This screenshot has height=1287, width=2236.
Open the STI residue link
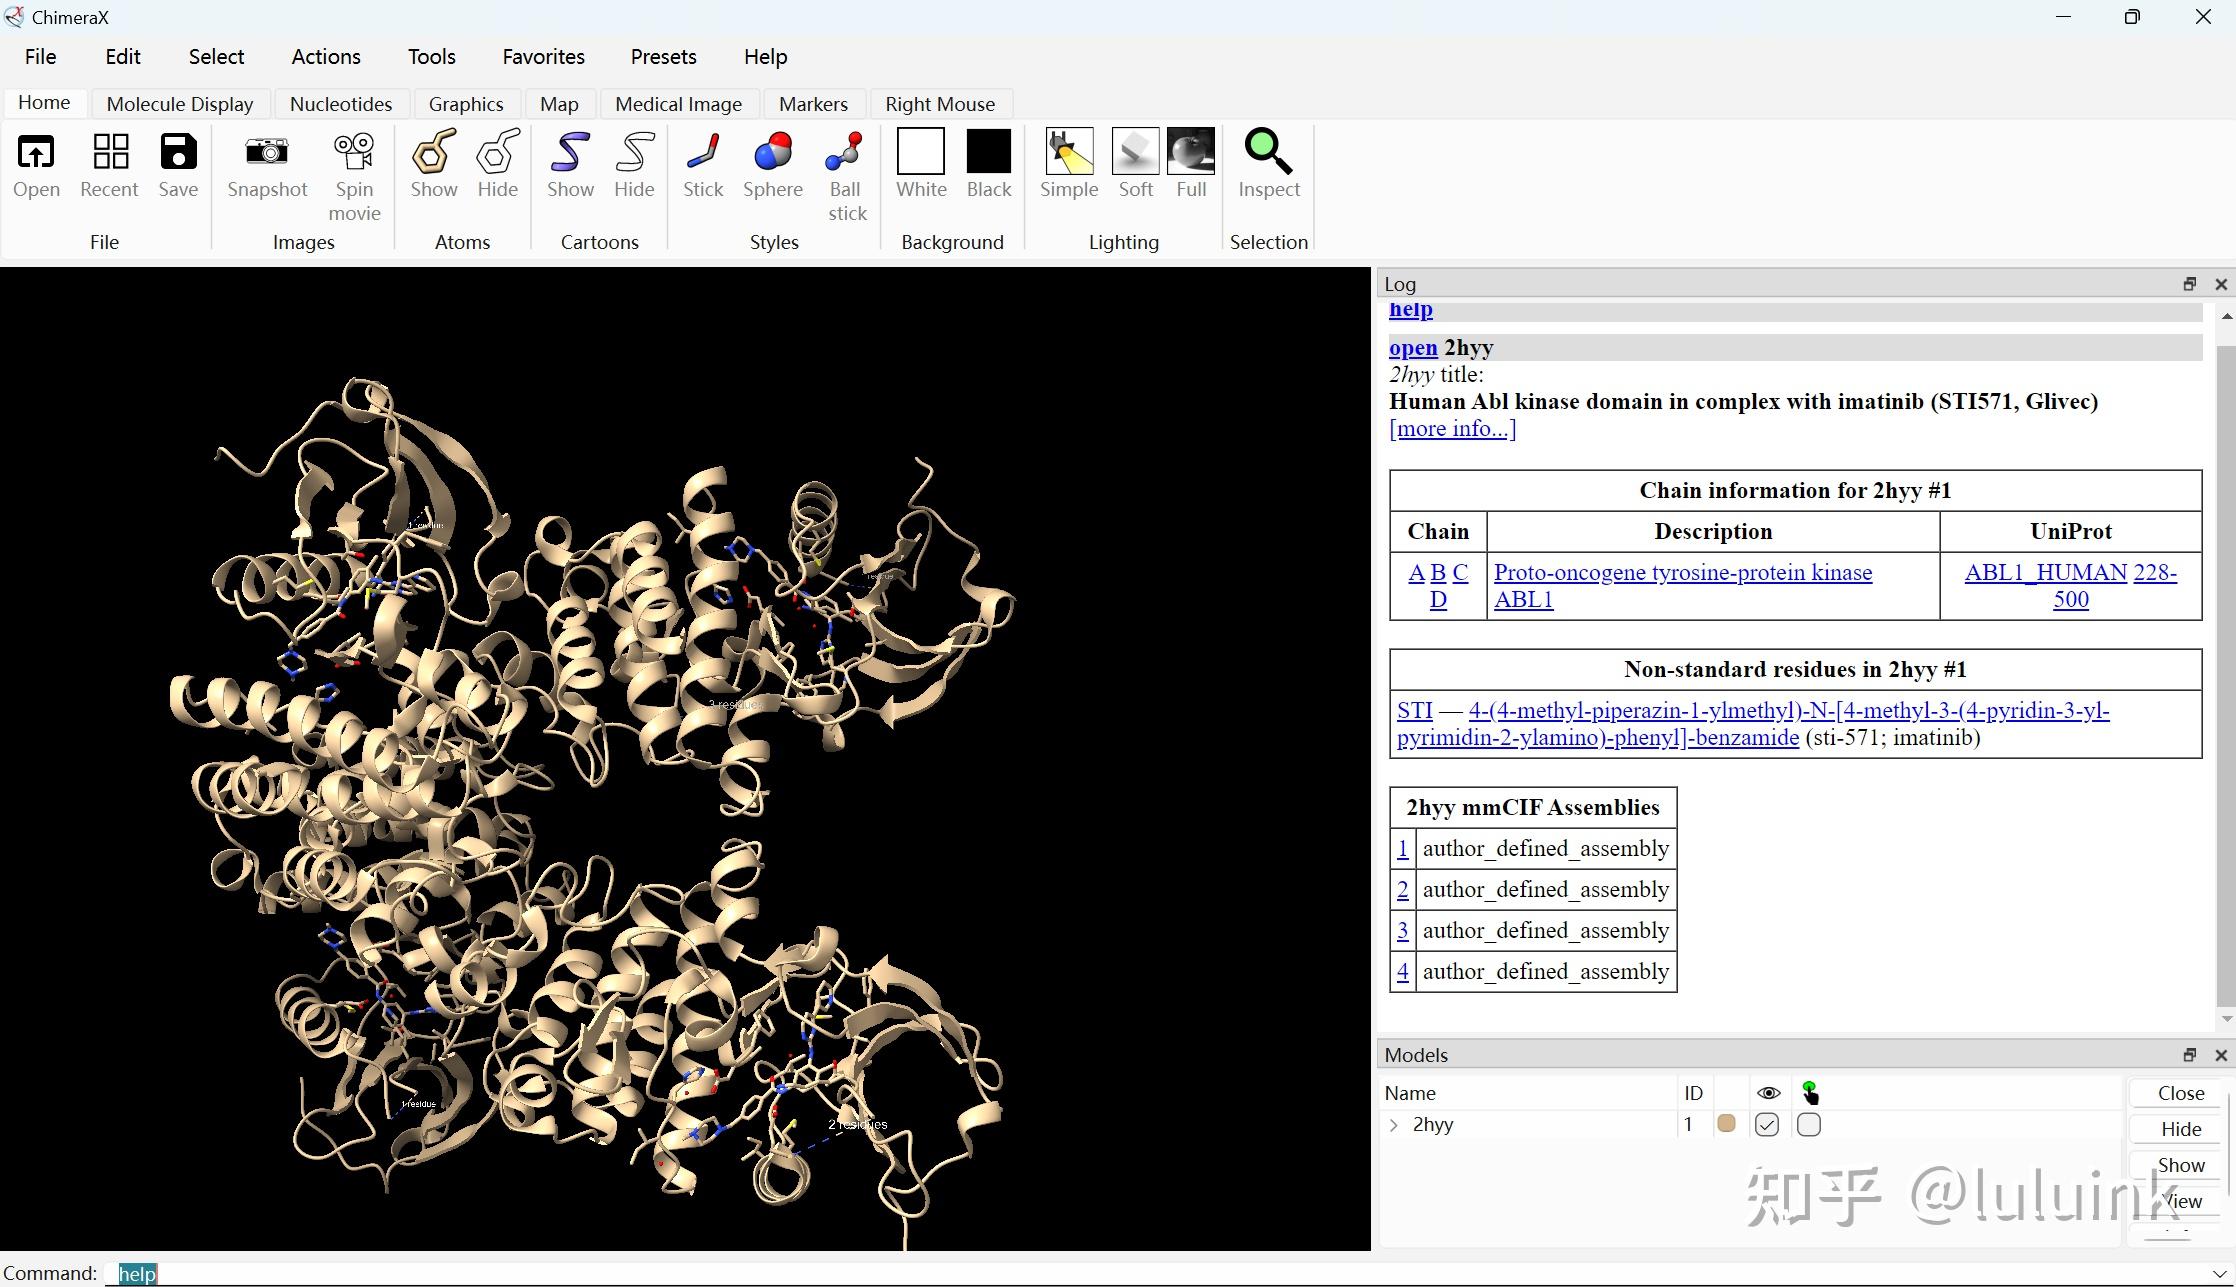[1414, 711]
